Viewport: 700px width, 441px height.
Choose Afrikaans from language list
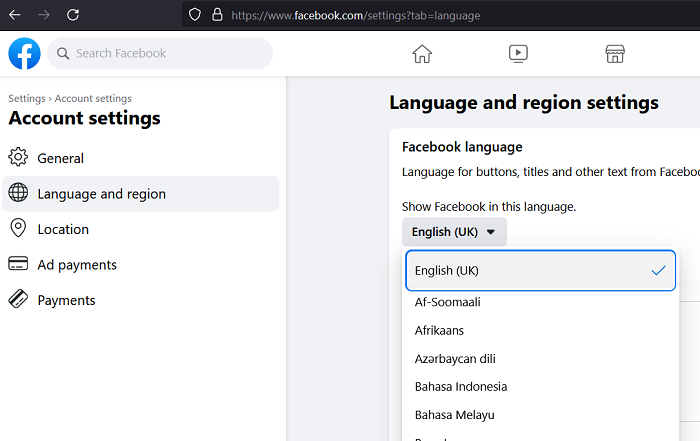(x=440, y=330)
